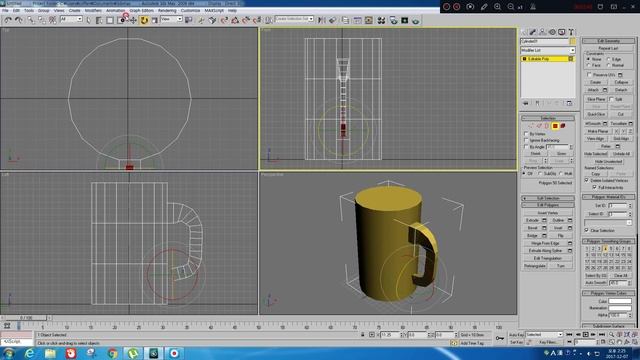Open the Modifiers menu
640x360 pixels.
tap(93, 11)
